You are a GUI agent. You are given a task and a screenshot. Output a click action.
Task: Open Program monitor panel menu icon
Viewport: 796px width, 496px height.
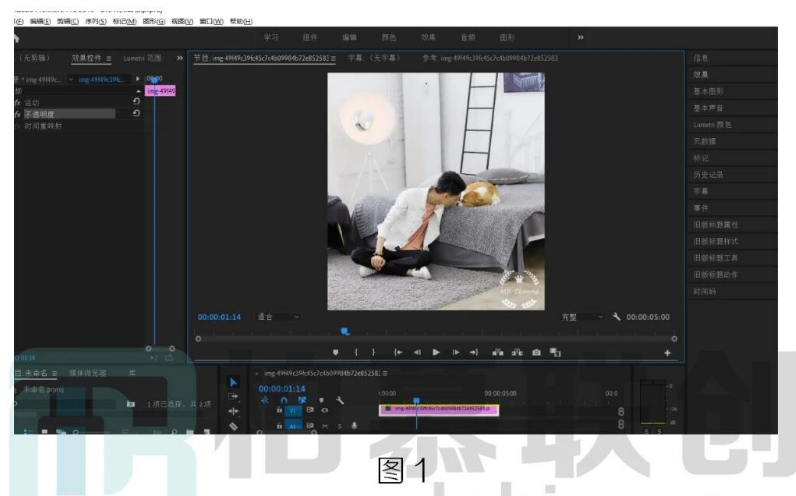334,58
